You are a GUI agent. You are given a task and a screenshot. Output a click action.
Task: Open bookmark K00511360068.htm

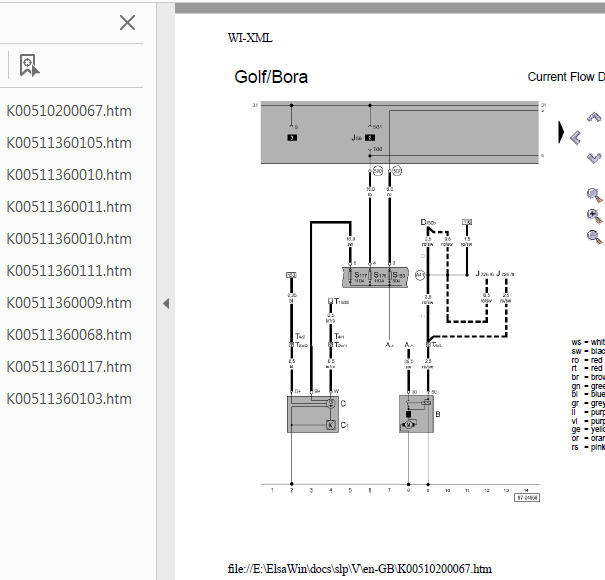click(69, 335)
